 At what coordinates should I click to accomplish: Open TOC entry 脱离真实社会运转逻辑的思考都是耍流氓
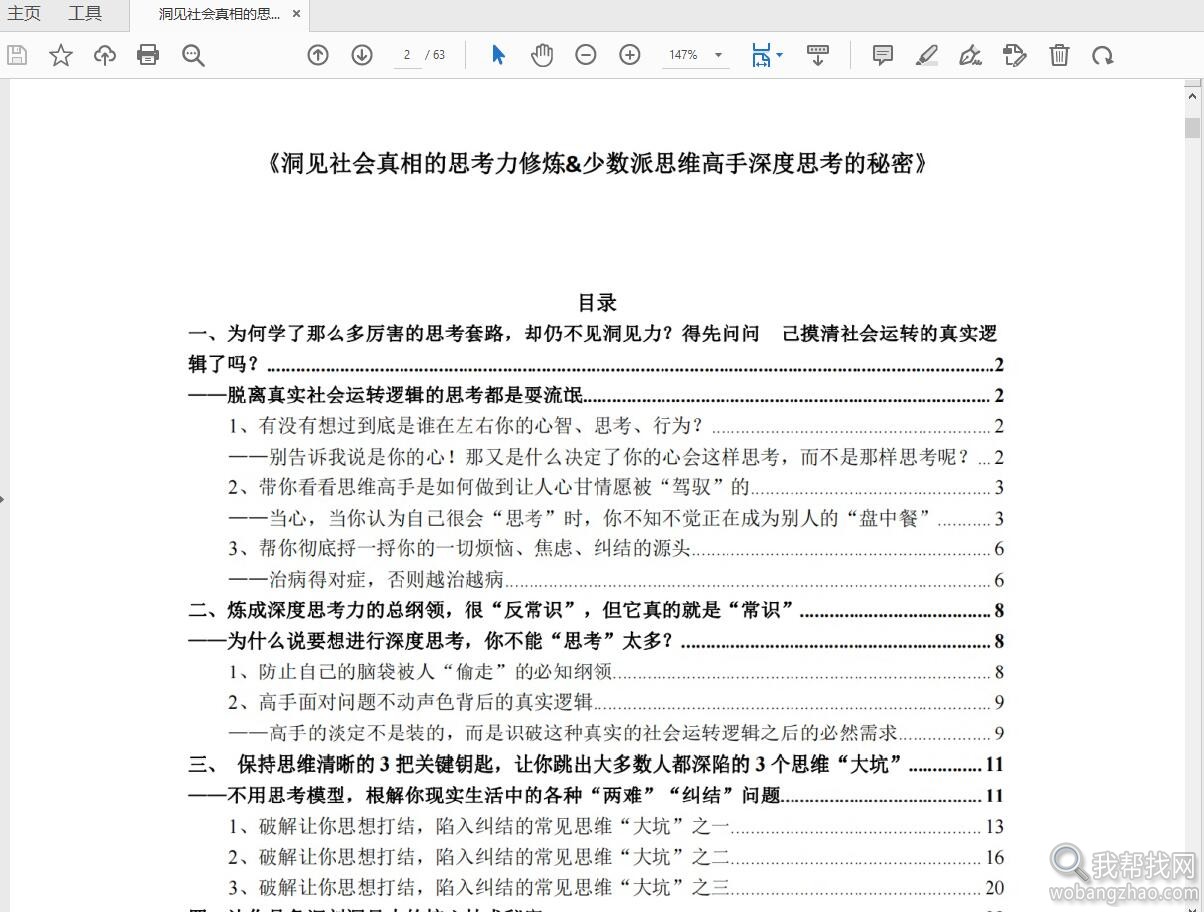tap(596, 395)
